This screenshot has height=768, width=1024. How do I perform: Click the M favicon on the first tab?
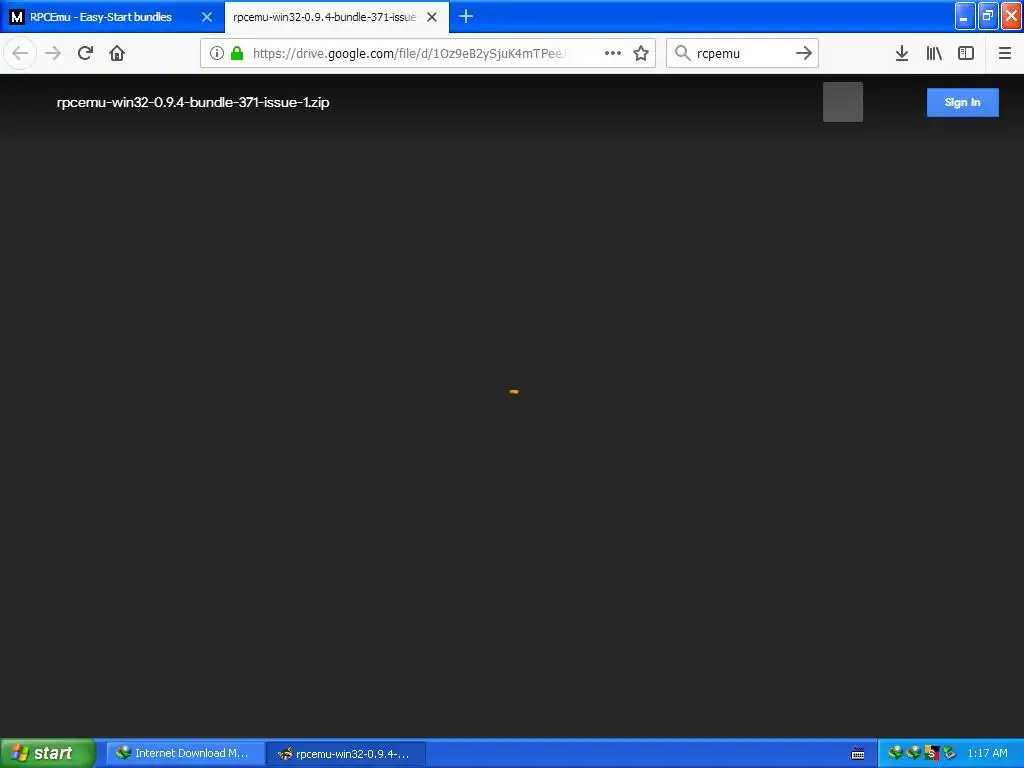[x=17, y=17]
